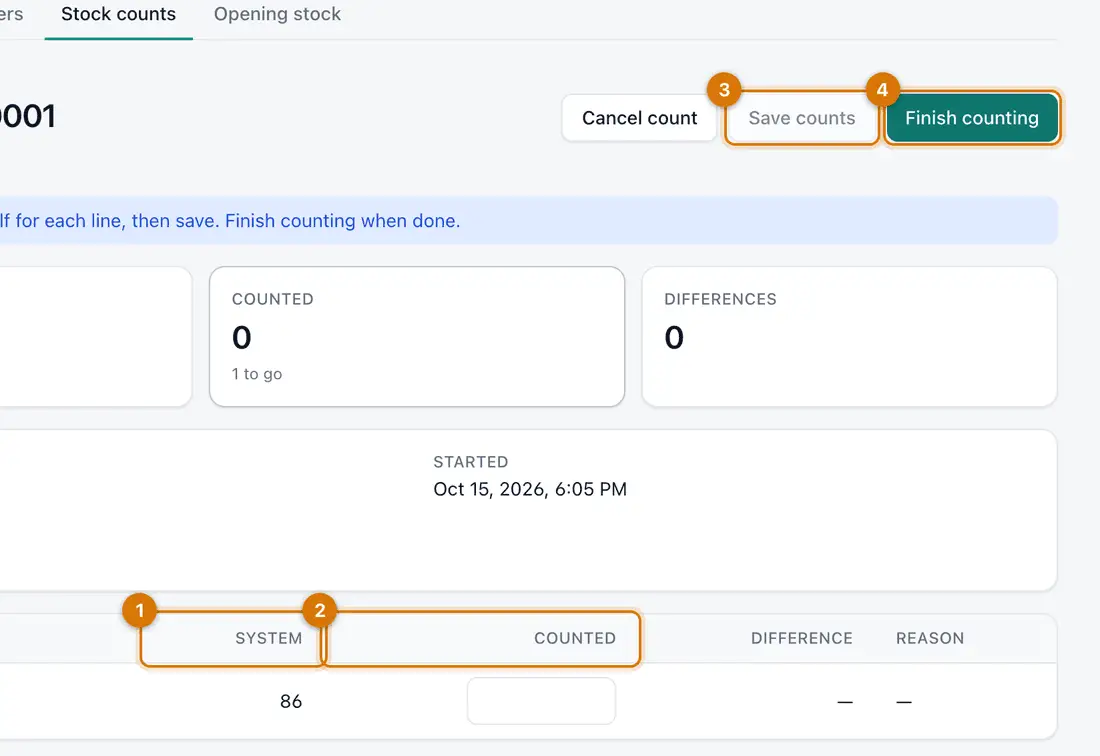Click the system quantity value 86

[x=290, y=701]
